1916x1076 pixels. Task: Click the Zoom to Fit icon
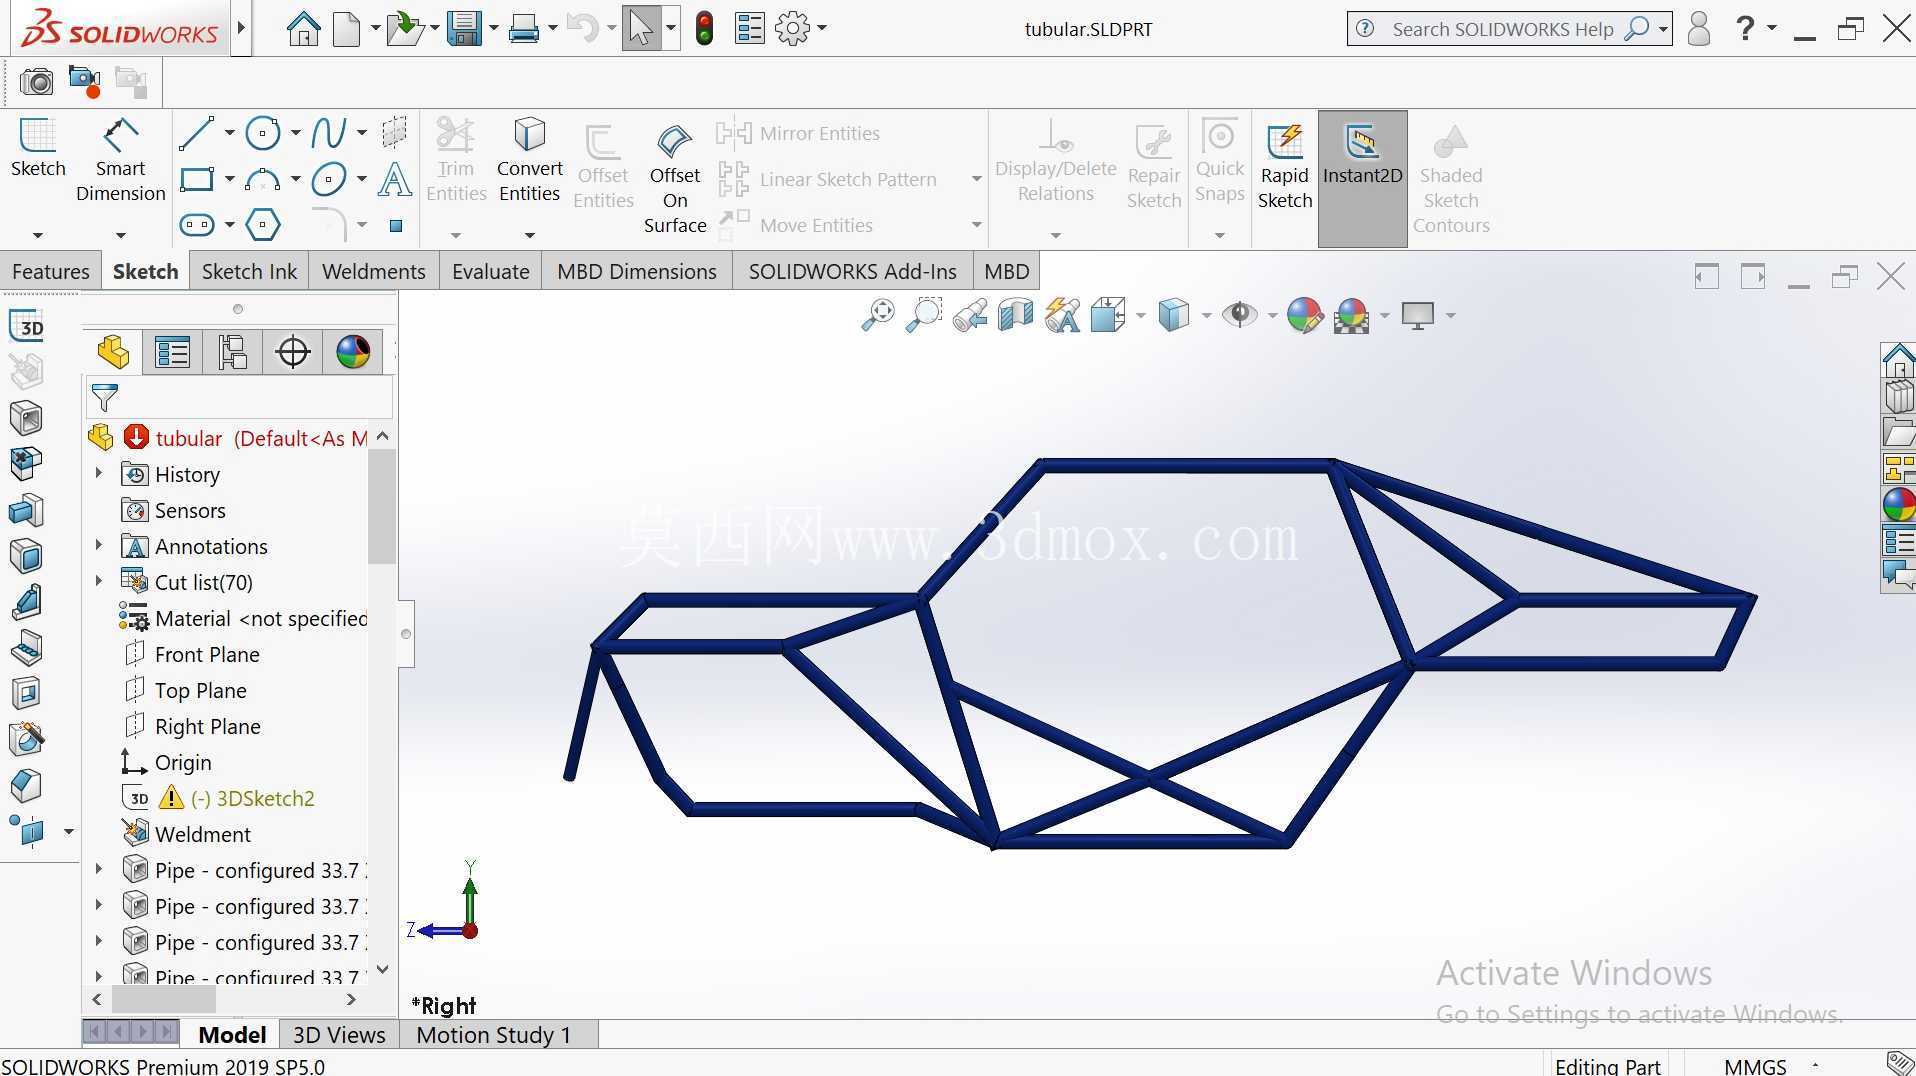pyautogui.click(x=878, y=315)
